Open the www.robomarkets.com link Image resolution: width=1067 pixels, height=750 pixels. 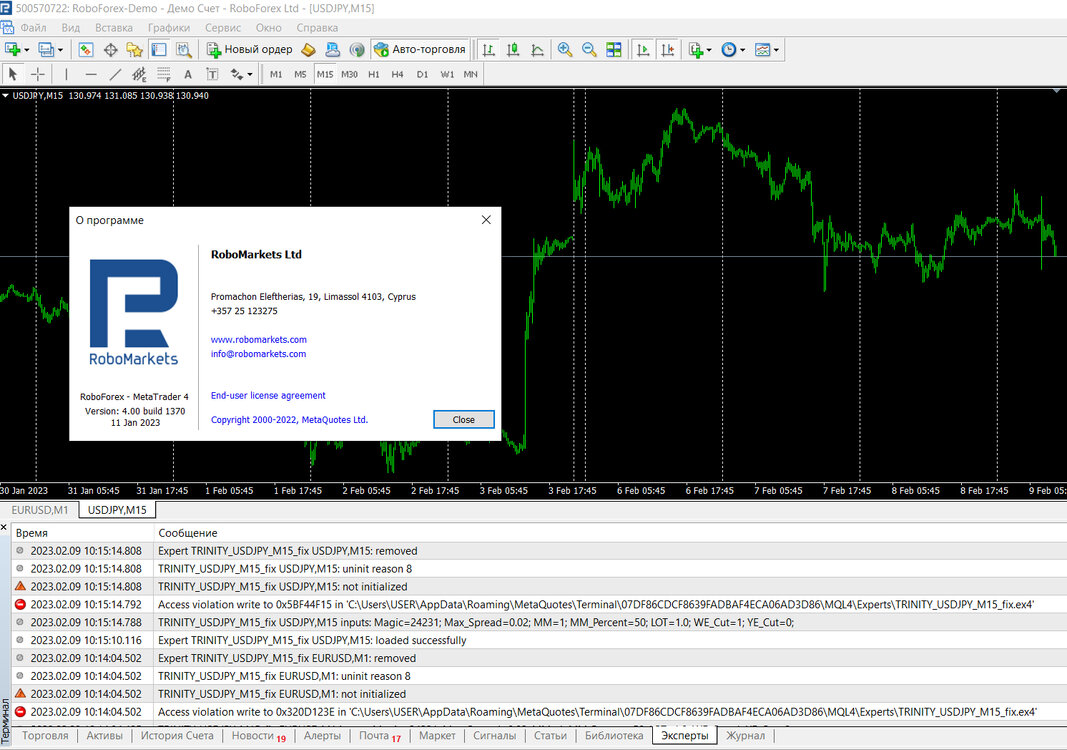pyautogui.click(x=259, y=340)
